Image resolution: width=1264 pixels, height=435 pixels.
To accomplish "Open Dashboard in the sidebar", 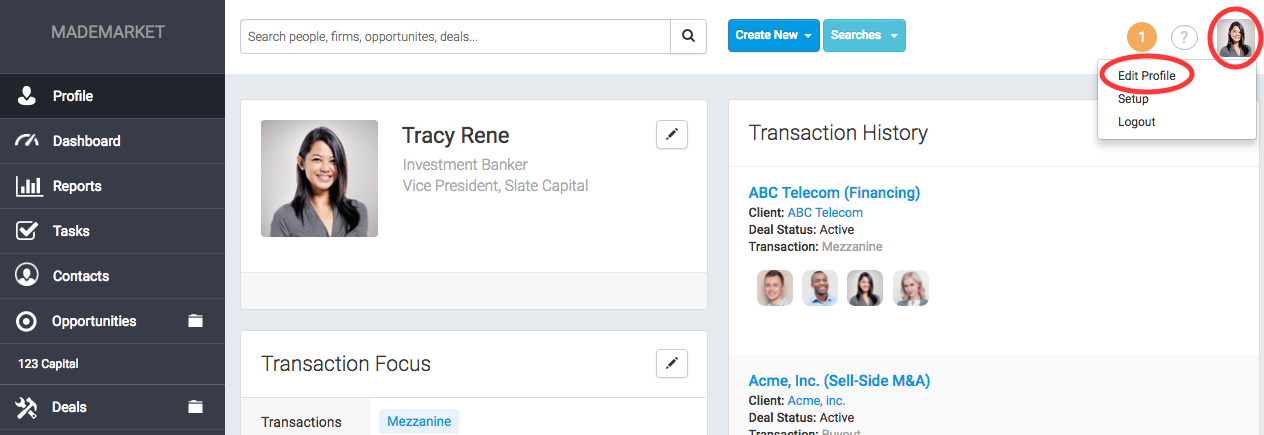I will pyautogui.click(x=86, y=141).
